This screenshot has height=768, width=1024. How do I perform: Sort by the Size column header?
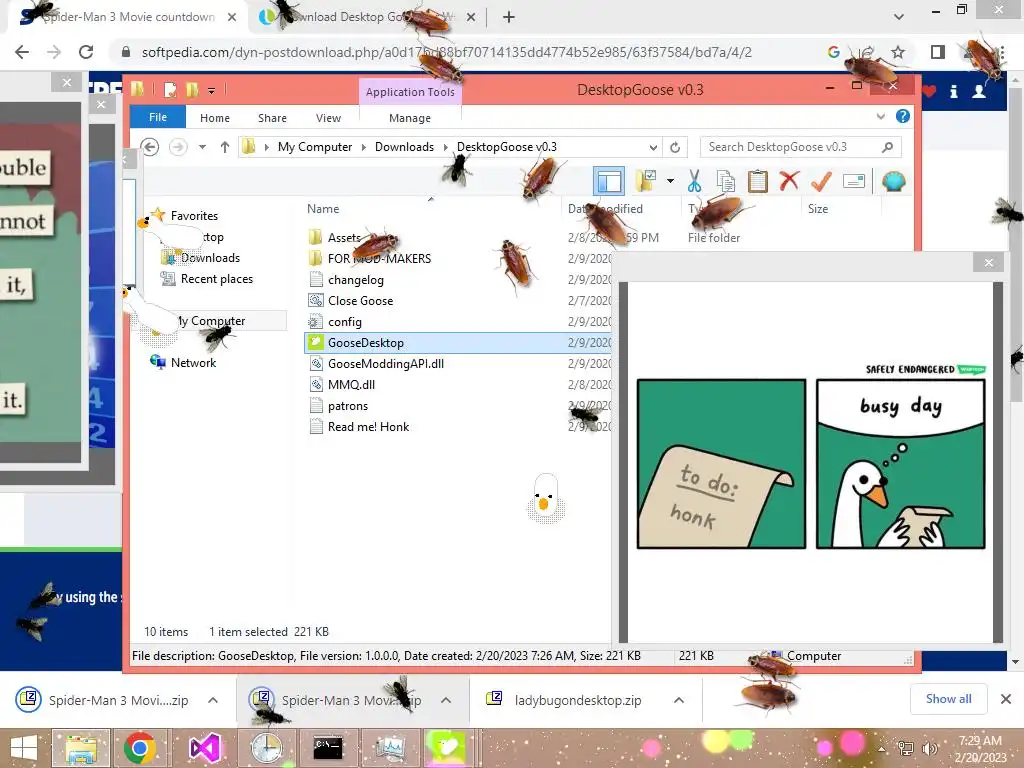pos(818,208)
